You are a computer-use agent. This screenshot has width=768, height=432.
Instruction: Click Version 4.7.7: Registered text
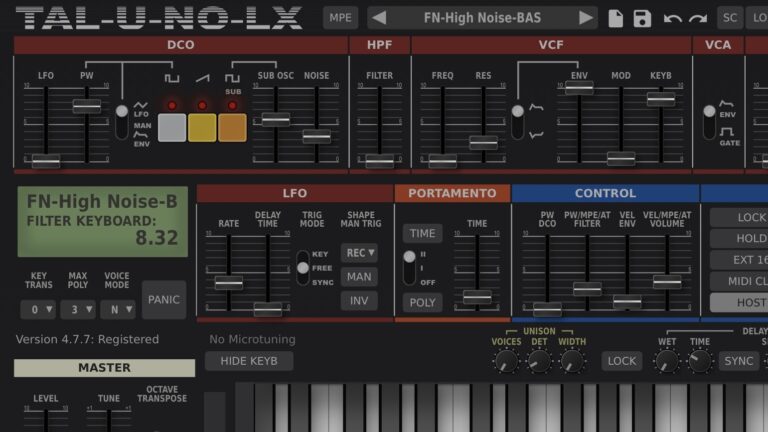pos(87,339)
